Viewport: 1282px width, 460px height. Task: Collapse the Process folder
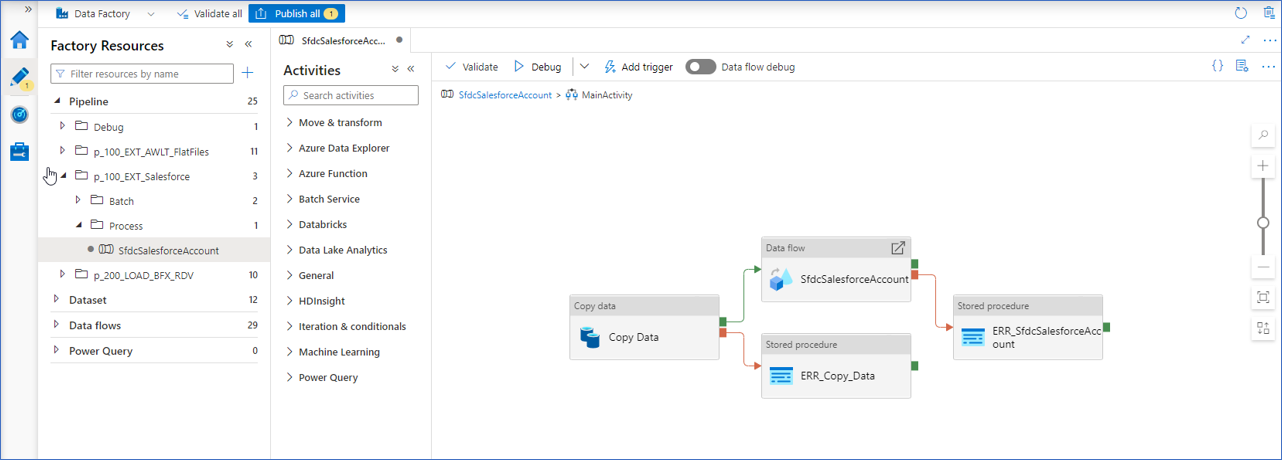click(79, 226)
